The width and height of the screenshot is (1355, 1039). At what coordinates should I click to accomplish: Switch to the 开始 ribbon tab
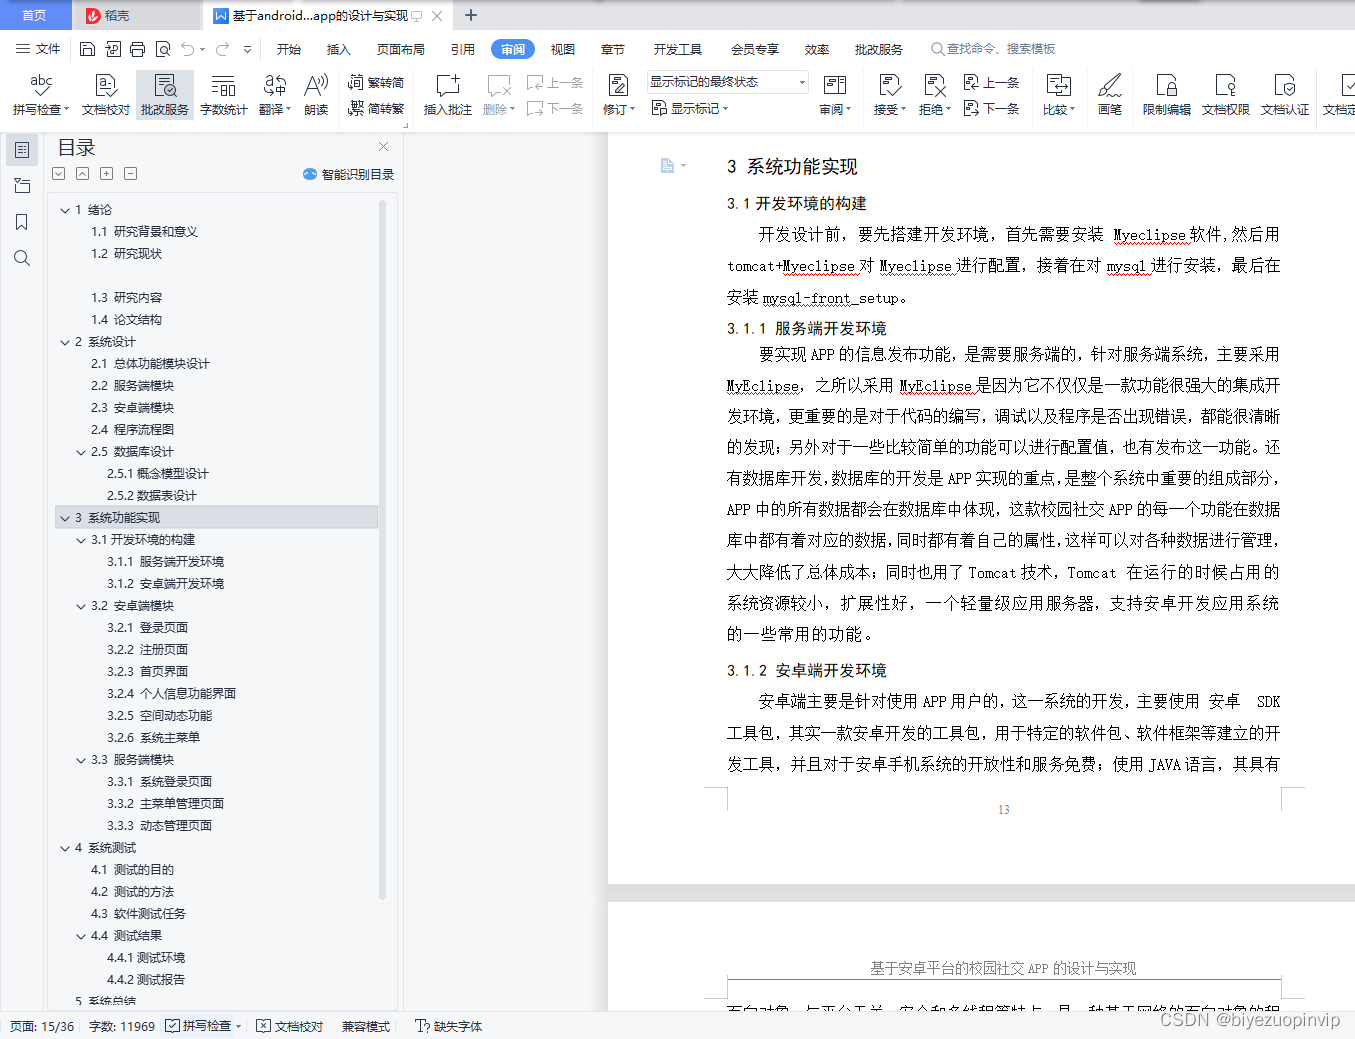pos(289,49)
